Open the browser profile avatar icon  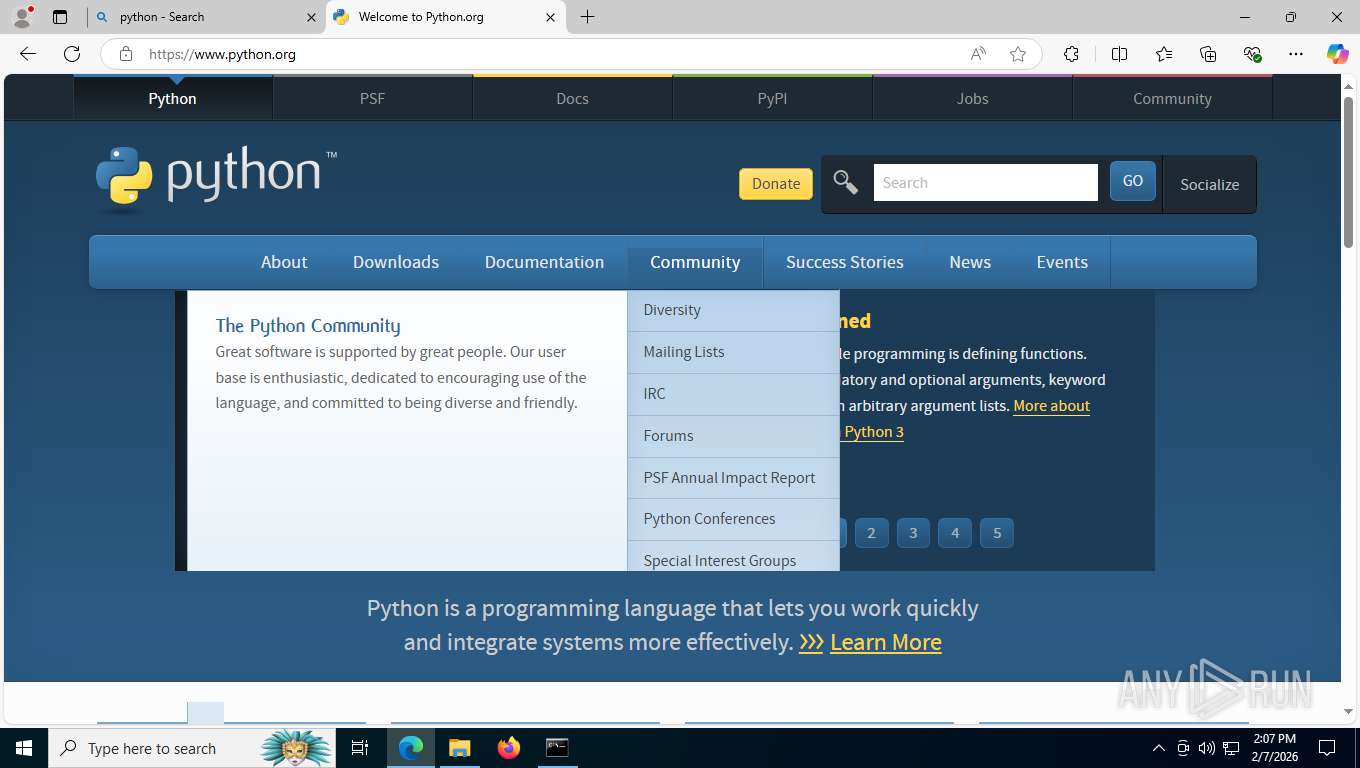(21, 17)
